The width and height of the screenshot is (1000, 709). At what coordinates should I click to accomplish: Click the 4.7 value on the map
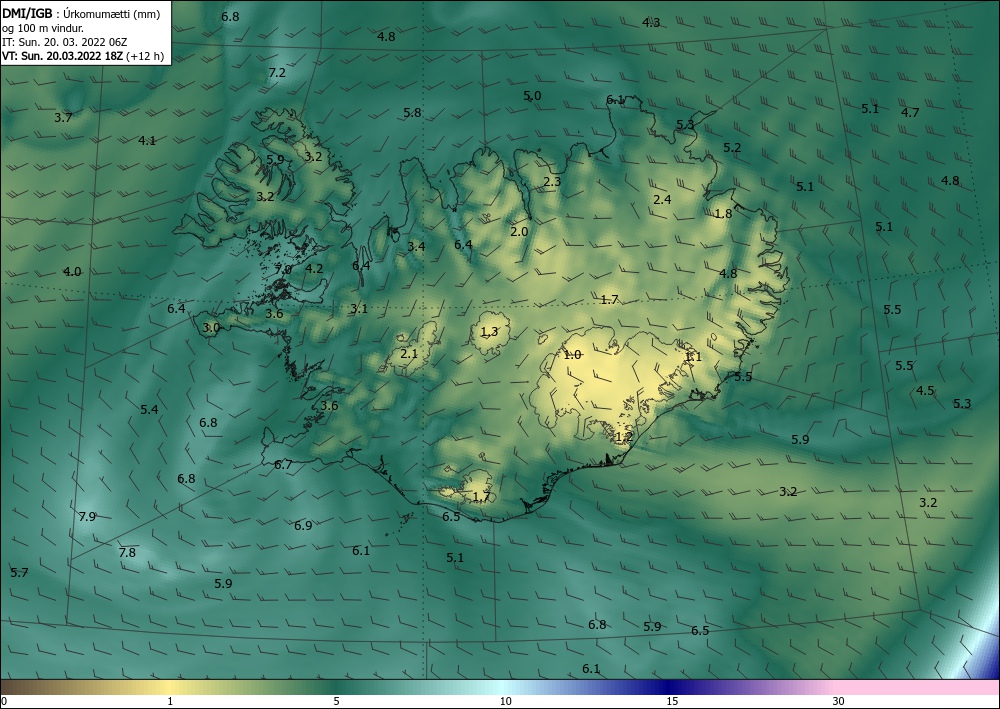[910, 113]
